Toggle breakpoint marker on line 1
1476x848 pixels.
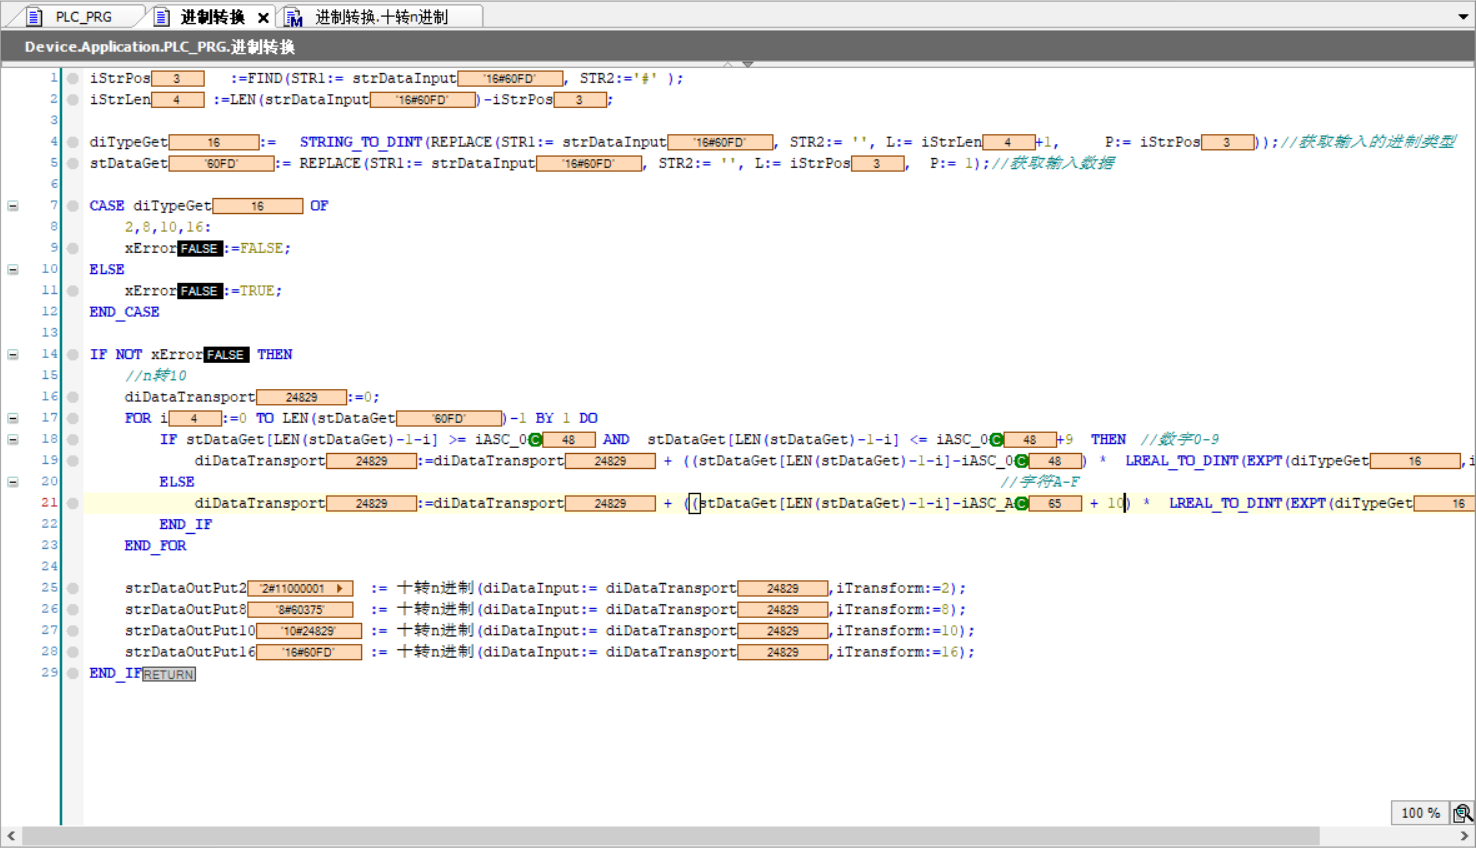coord(73,78)
